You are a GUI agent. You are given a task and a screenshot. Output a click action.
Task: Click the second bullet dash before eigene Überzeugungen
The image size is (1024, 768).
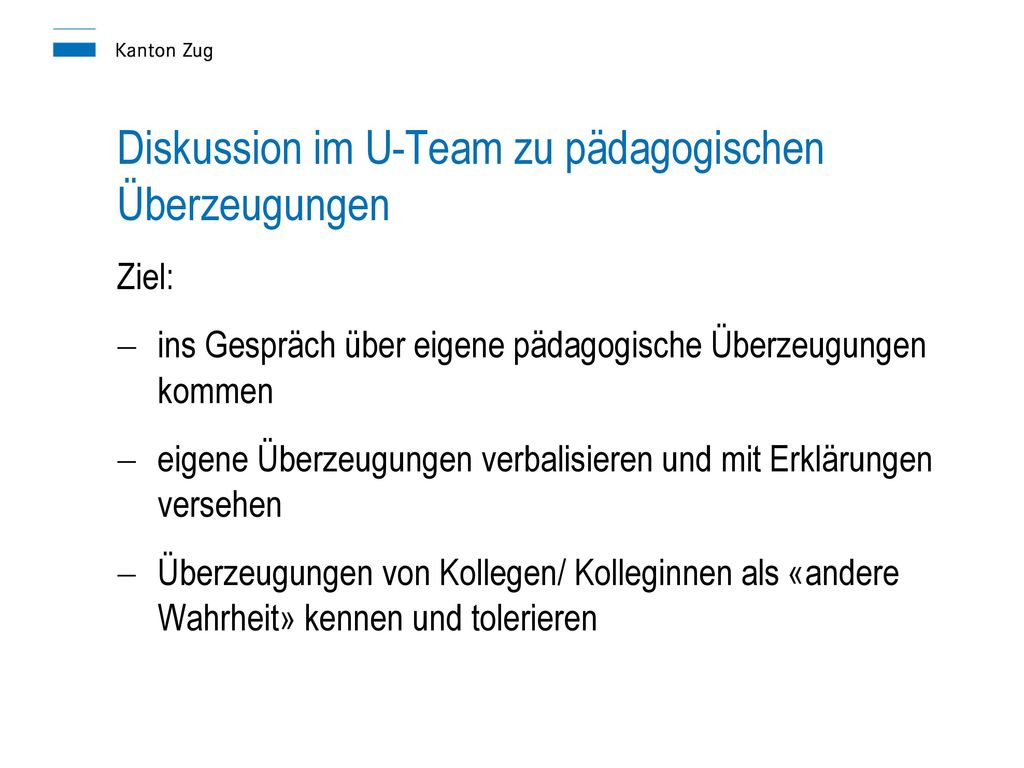tap(127, 461)
